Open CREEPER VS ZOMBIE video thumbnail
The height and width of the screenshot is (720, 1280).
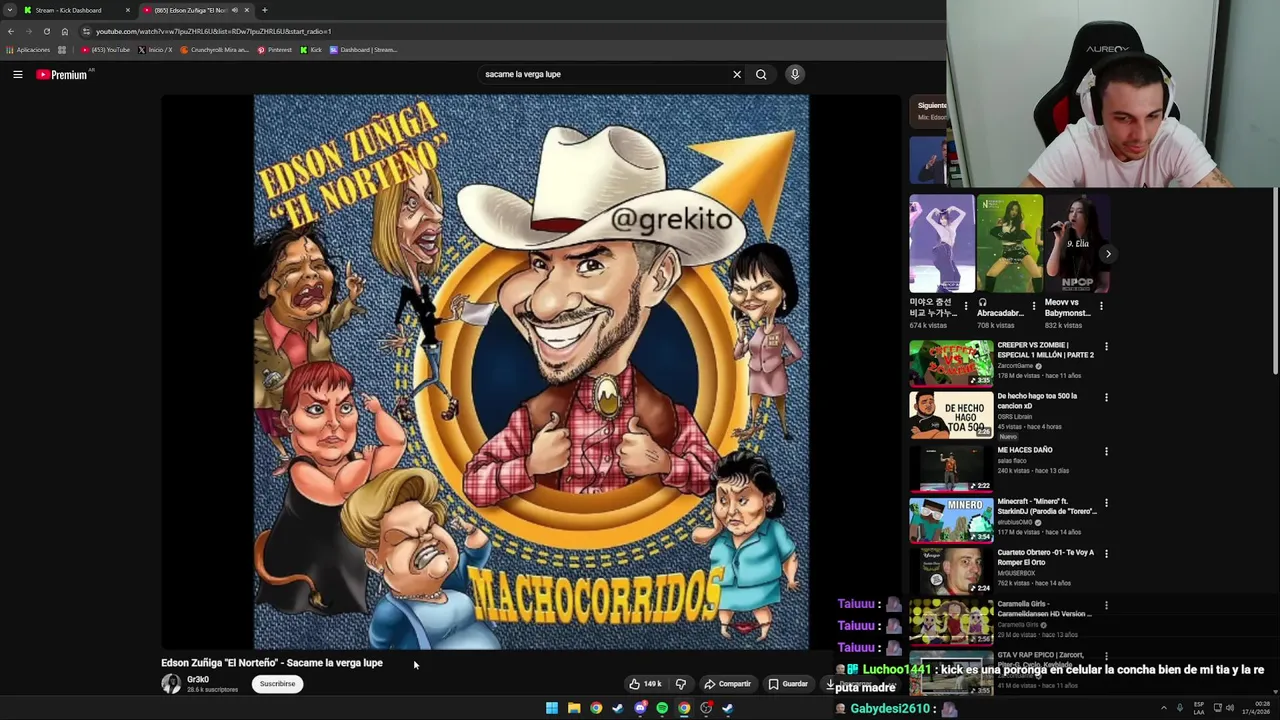click(x=951, y=363)
